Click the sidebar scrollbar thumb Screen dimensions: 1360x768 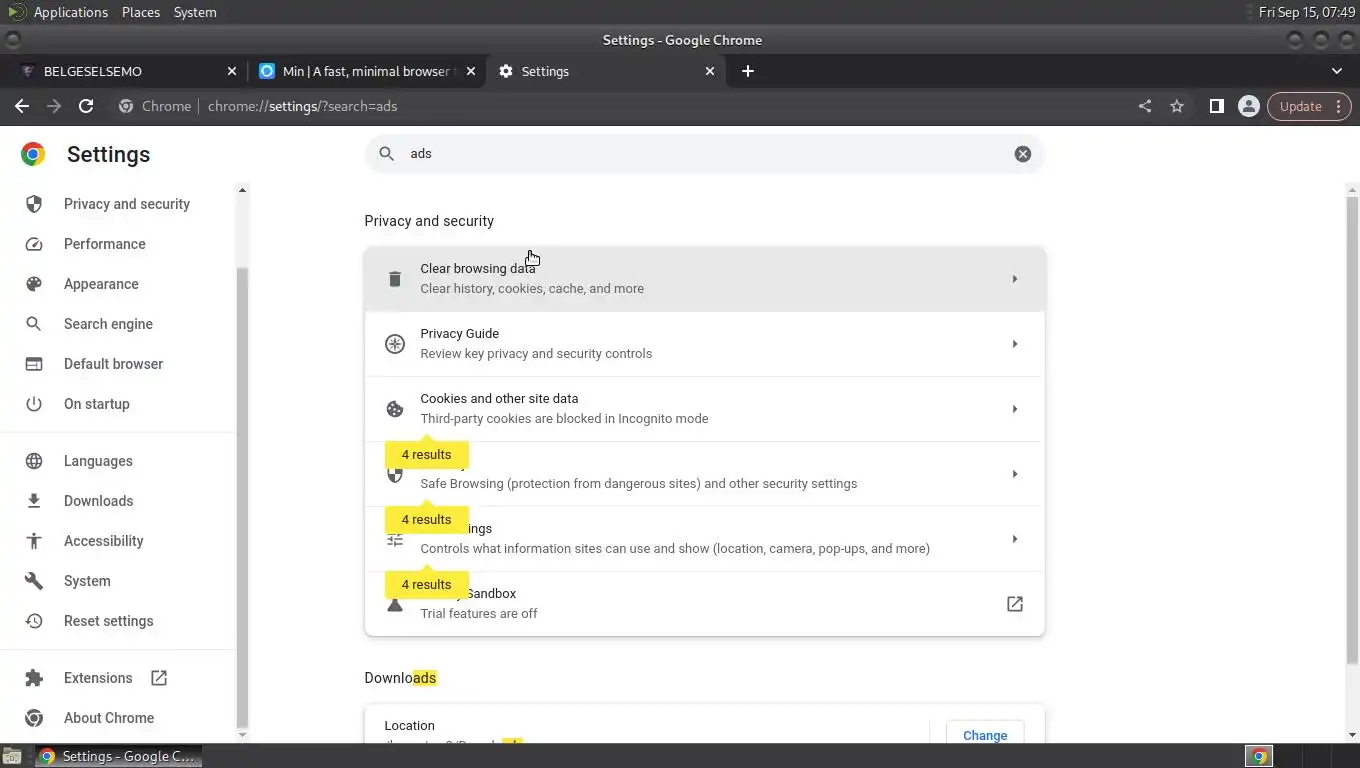click(x=241, y=497)
